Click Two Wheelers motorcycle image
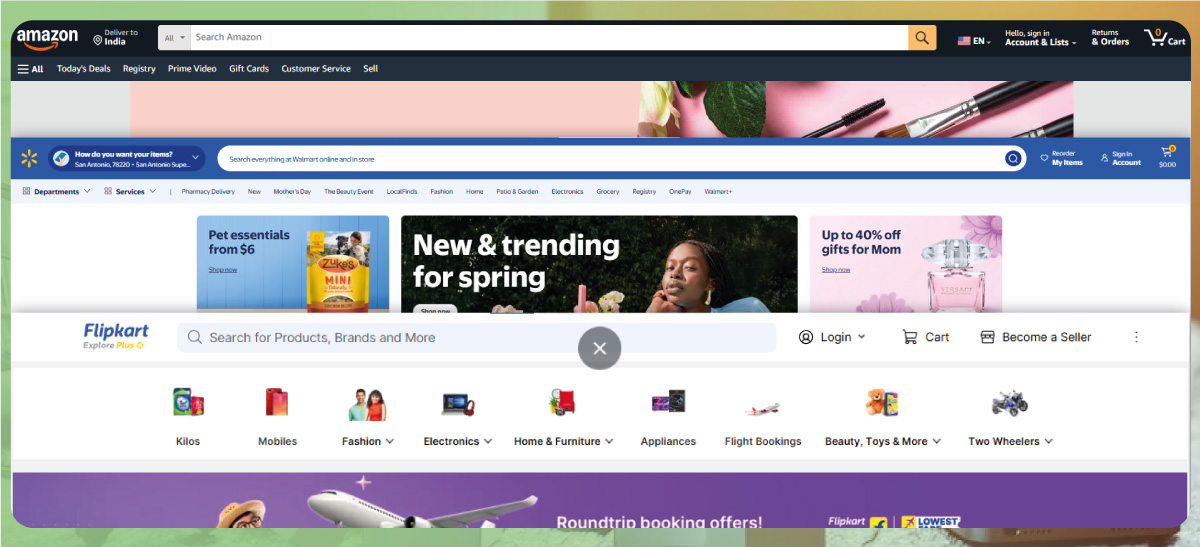 [x=1009, y=404]
